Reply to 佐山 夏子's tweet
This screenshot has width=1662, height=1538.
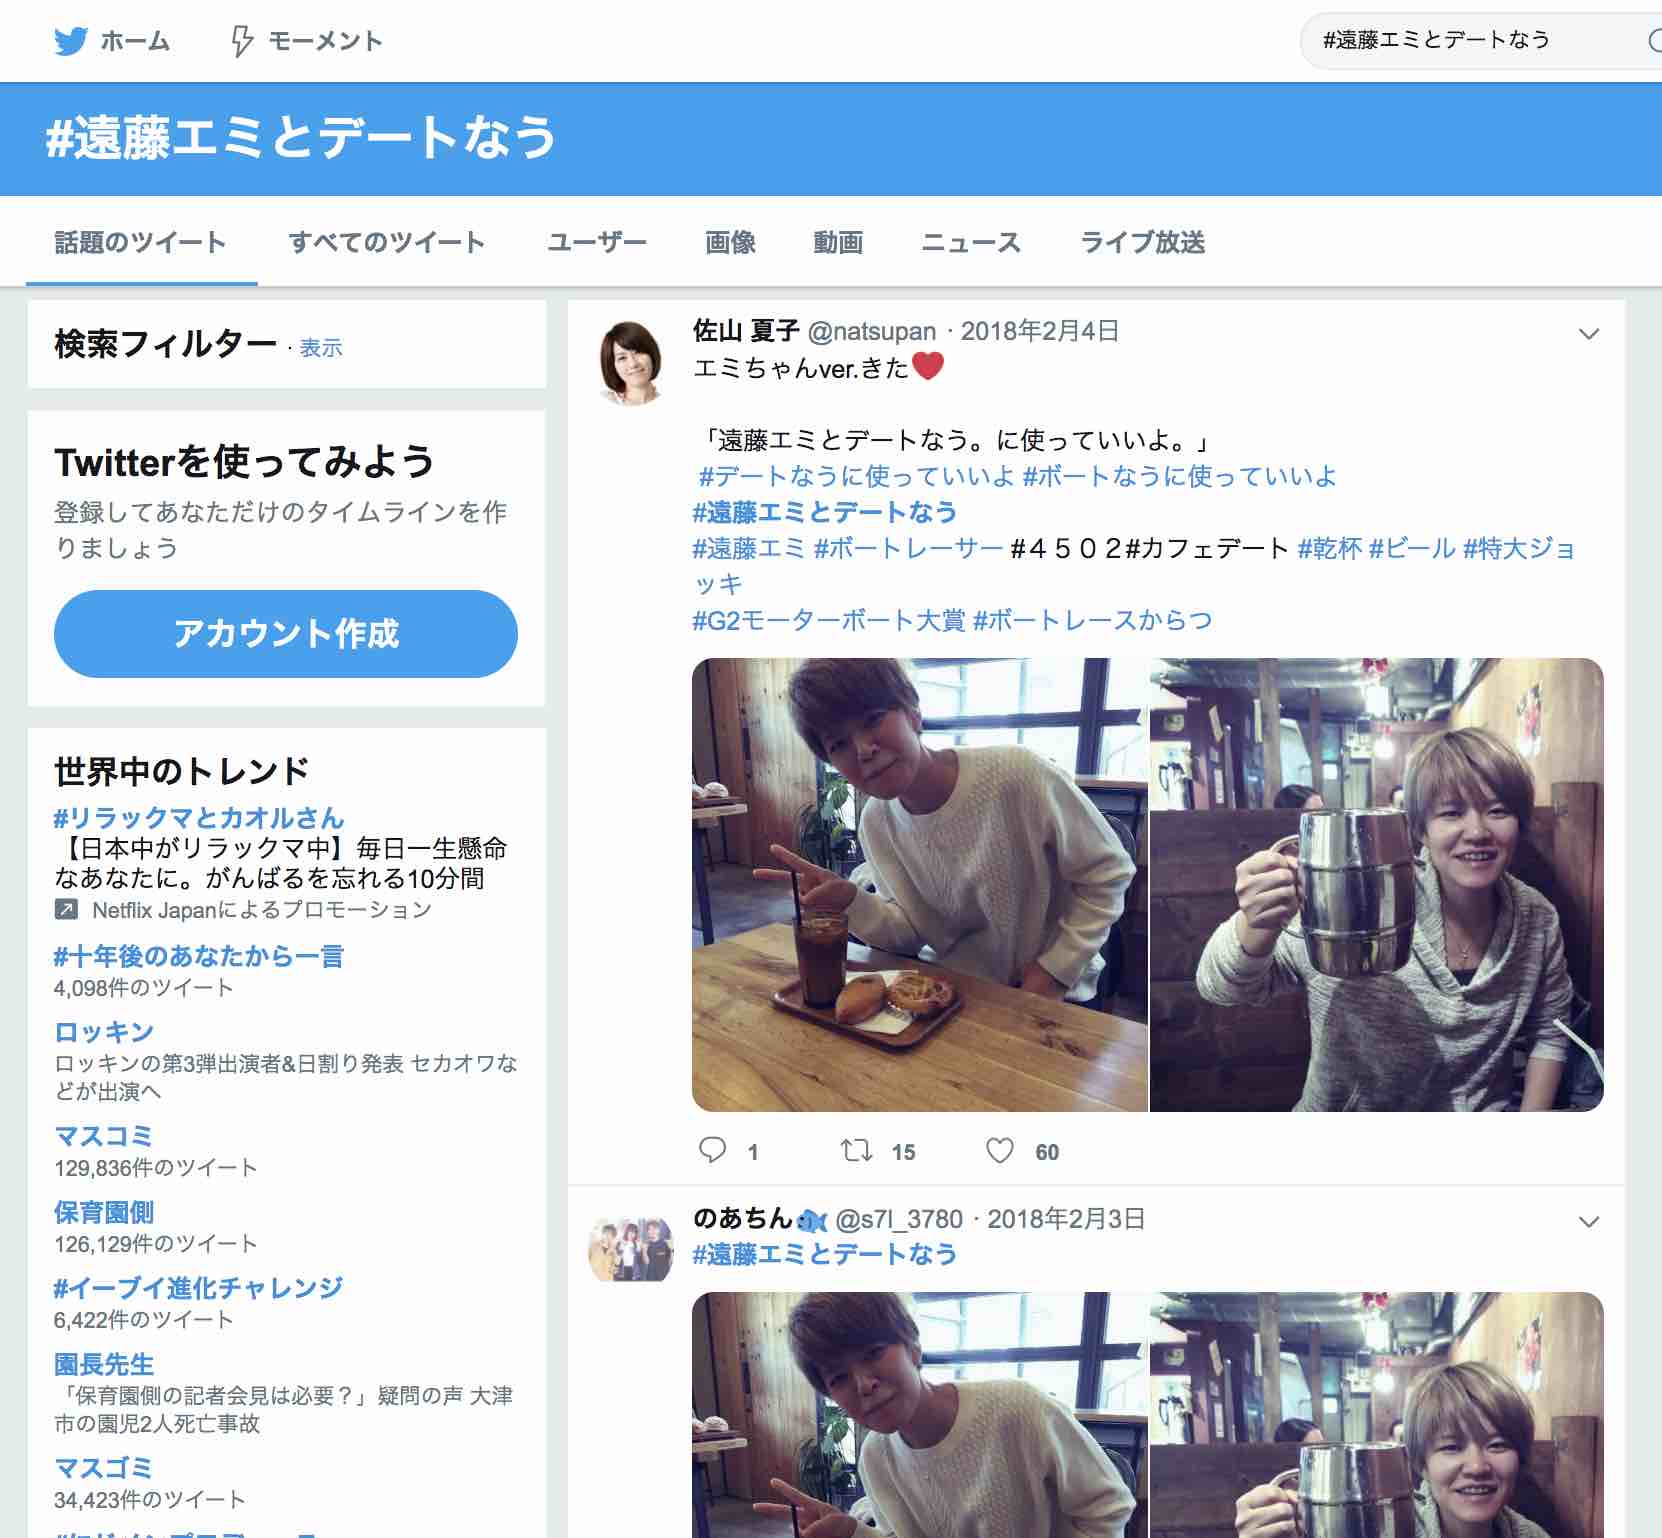[x=712, y=1151]
